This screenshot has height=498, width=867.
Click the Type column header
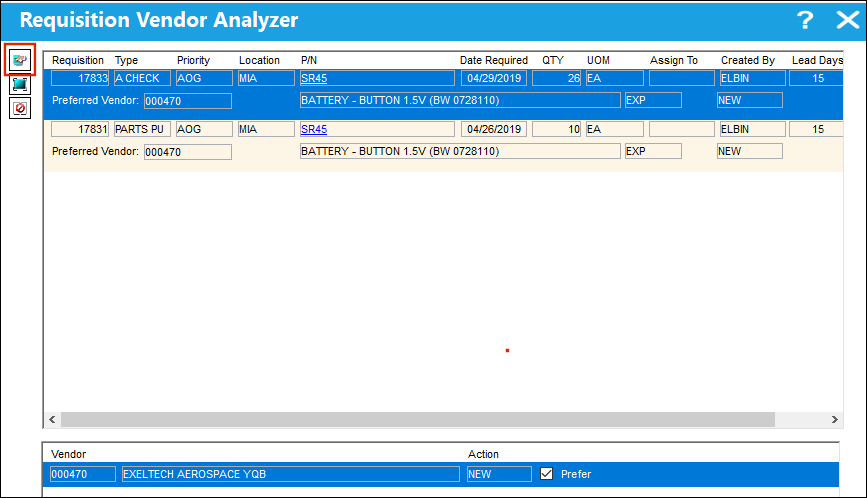click(127, 60)
